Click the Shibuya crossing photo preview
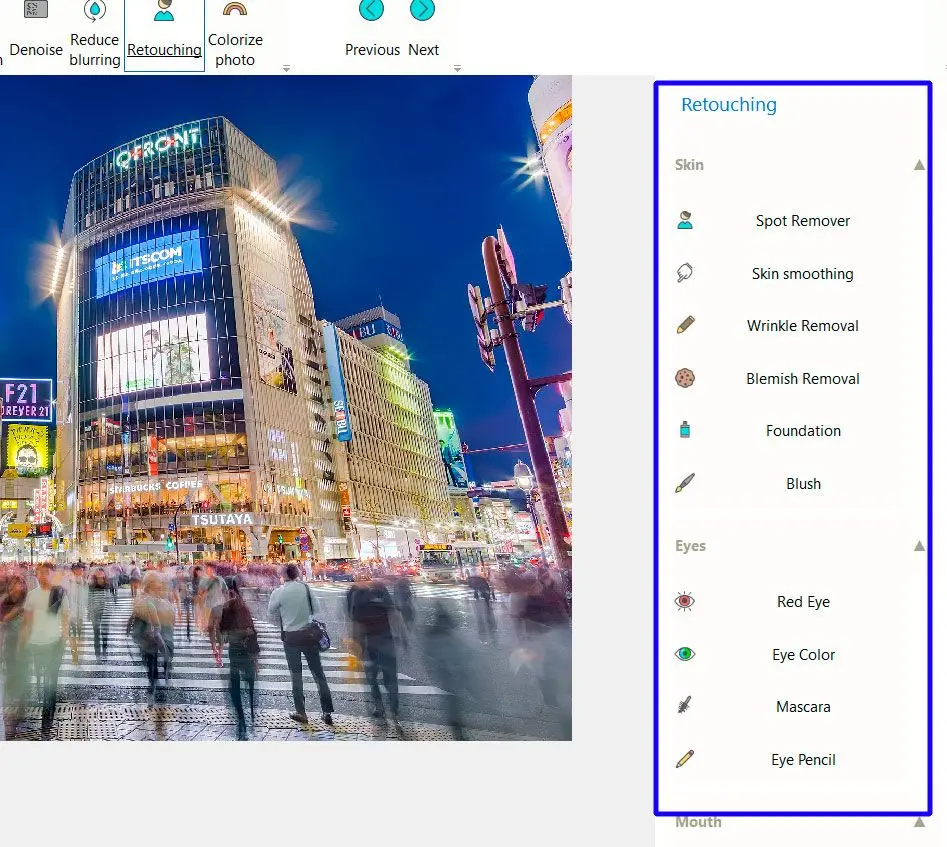This screenshot has width=947, height=847. coord(285,408)
